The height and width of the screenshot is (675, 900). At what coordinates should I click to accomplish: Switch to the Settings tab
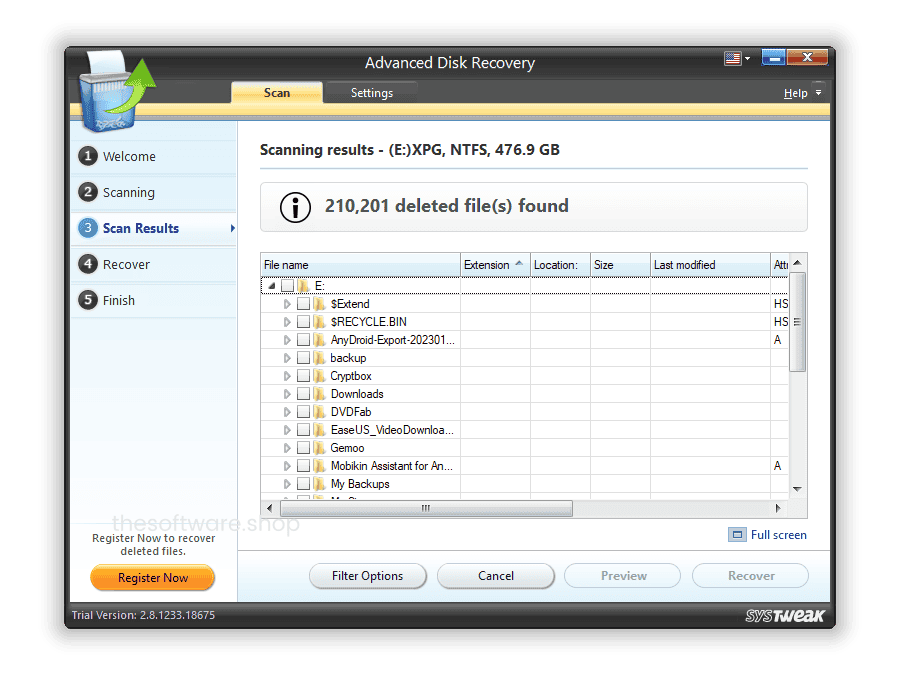(371, 93)
